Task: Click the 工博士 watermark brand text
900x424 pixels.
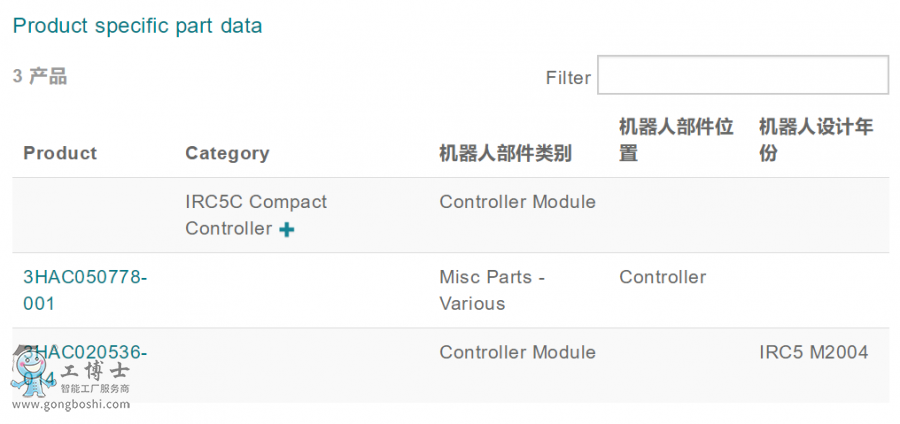Action: coord(95,372)
